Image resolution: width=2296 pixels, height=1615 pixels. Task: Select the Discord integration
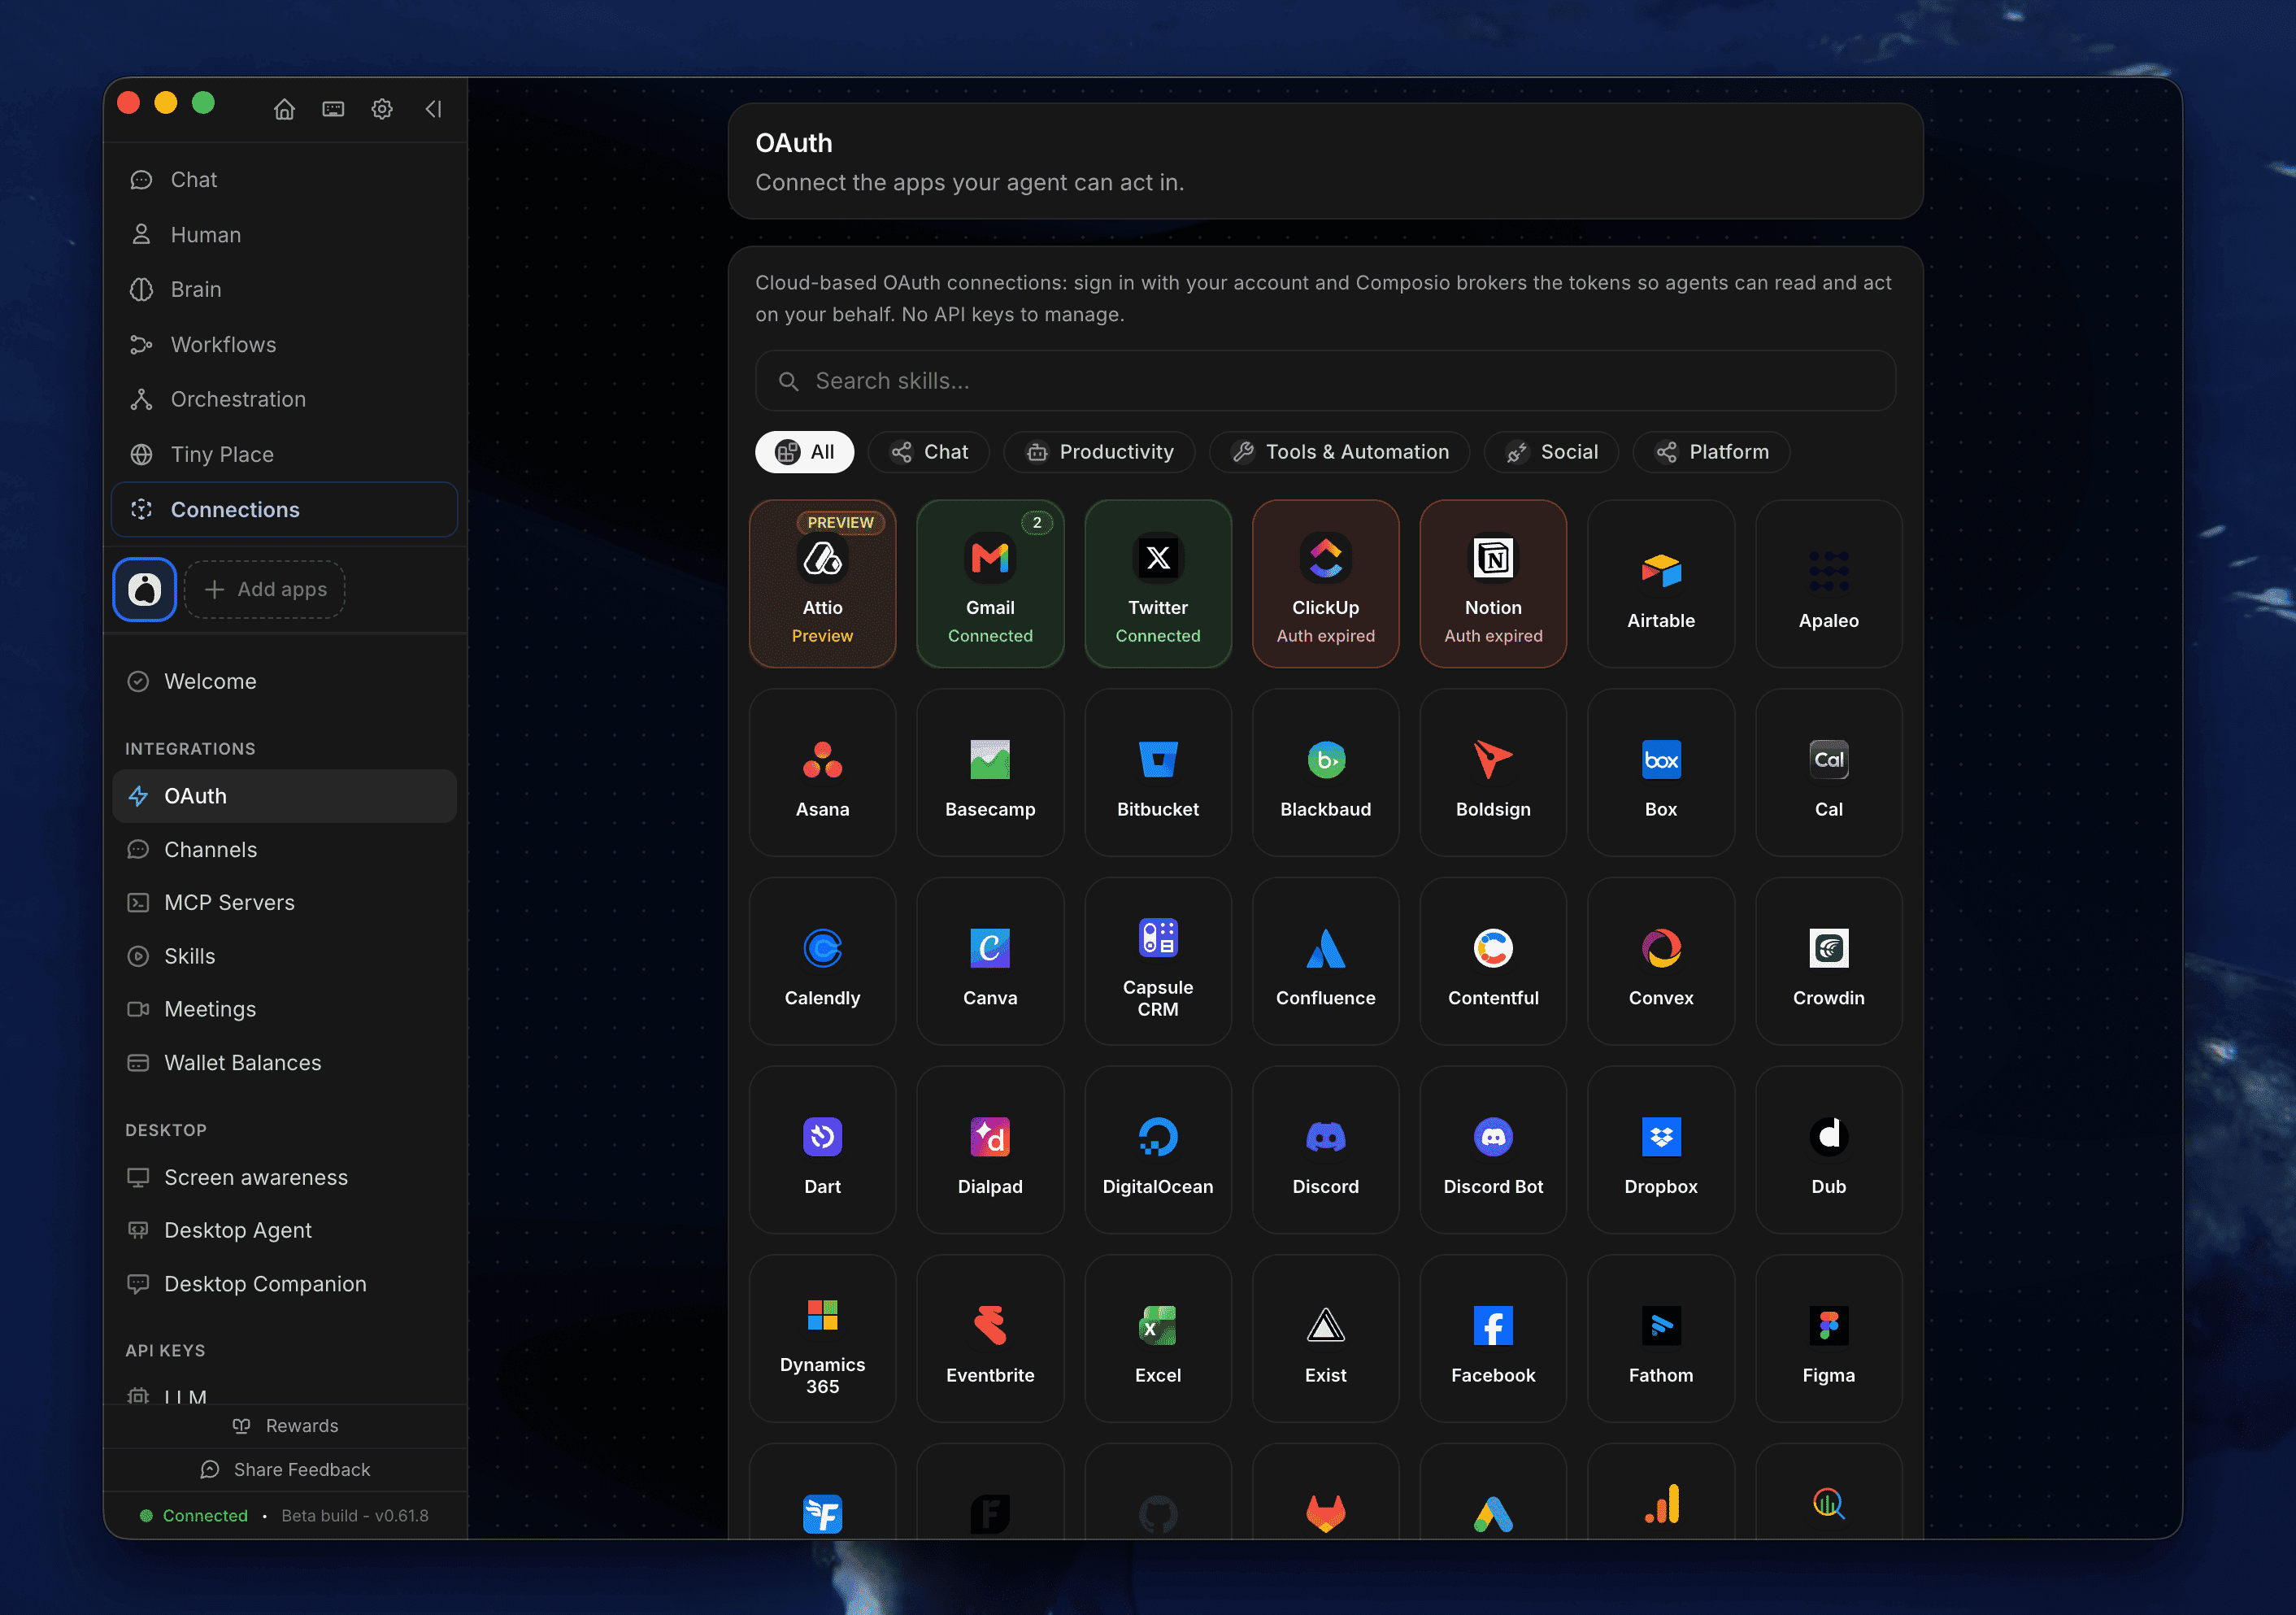[1326, 1150]
